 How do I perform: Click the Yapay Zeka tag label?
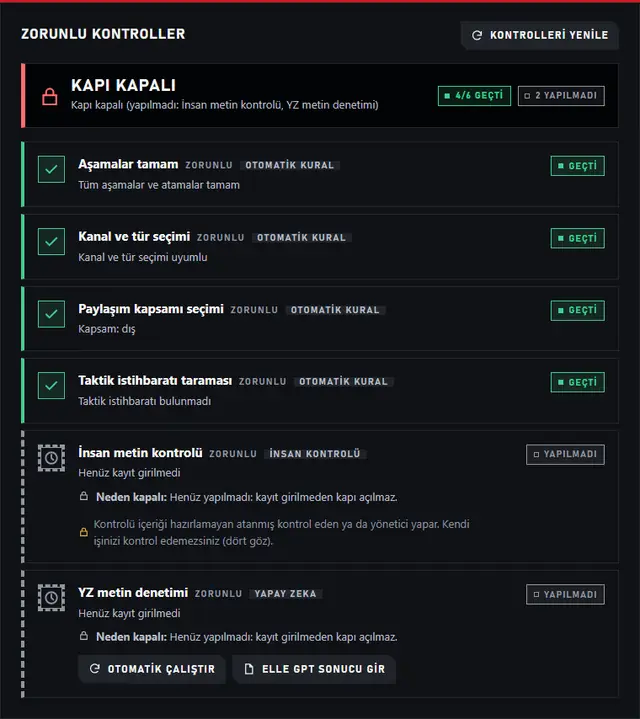286,594
